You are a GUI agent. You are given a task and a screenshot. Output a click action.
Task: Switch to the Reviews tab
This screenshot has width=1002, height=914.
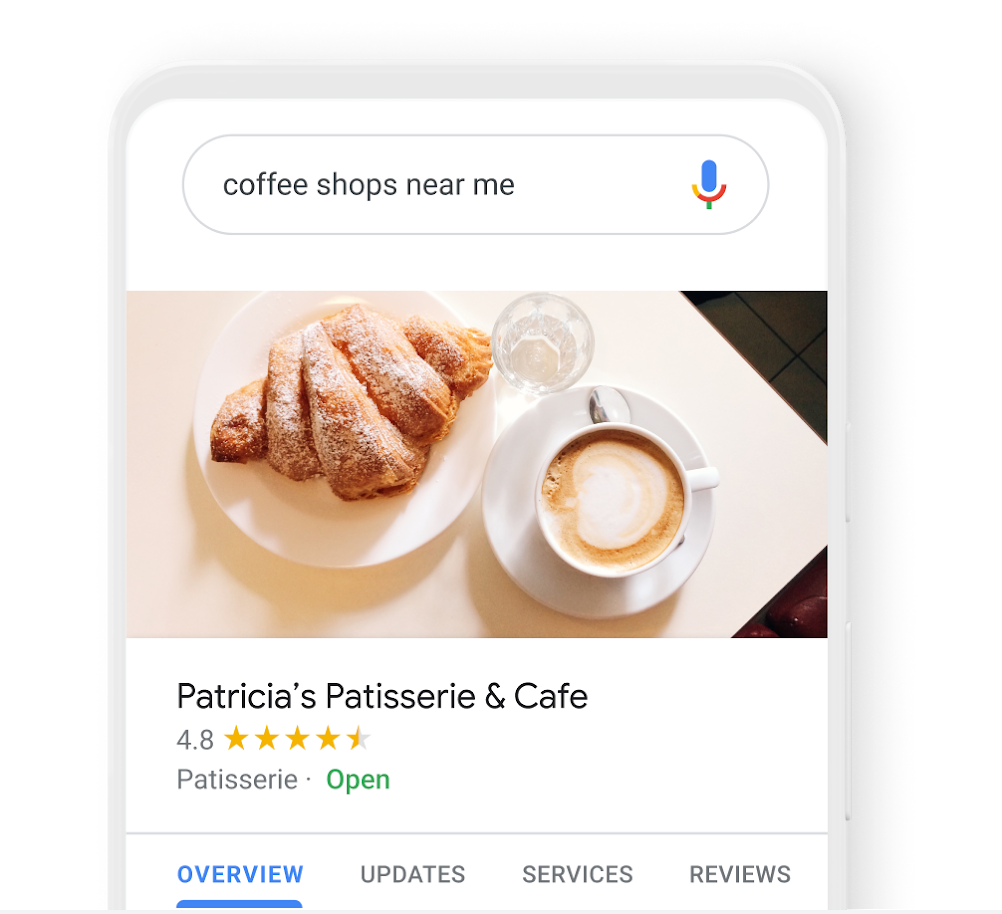(x=740, y=874)
